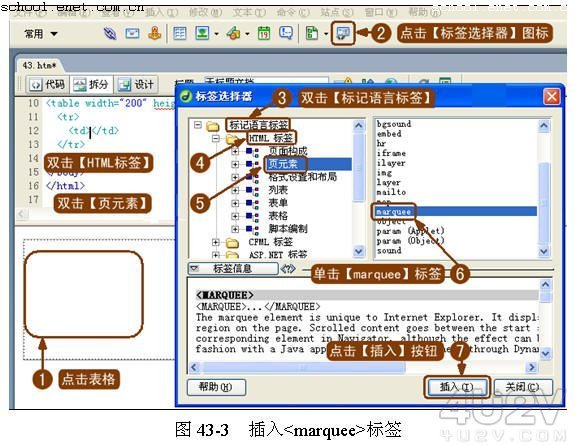Select the sound tag in the list
The image size is (575, 445).
(389, 251)
